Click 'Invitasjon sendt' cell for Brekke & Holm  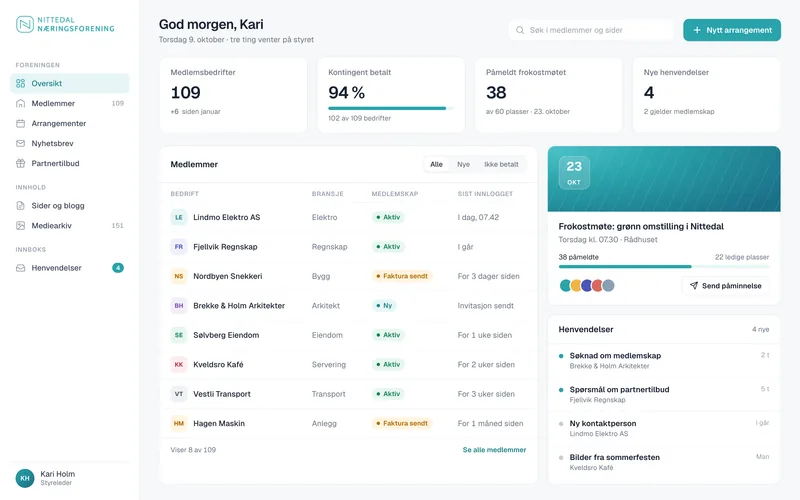pyautogui.click(x=486, y=306)
